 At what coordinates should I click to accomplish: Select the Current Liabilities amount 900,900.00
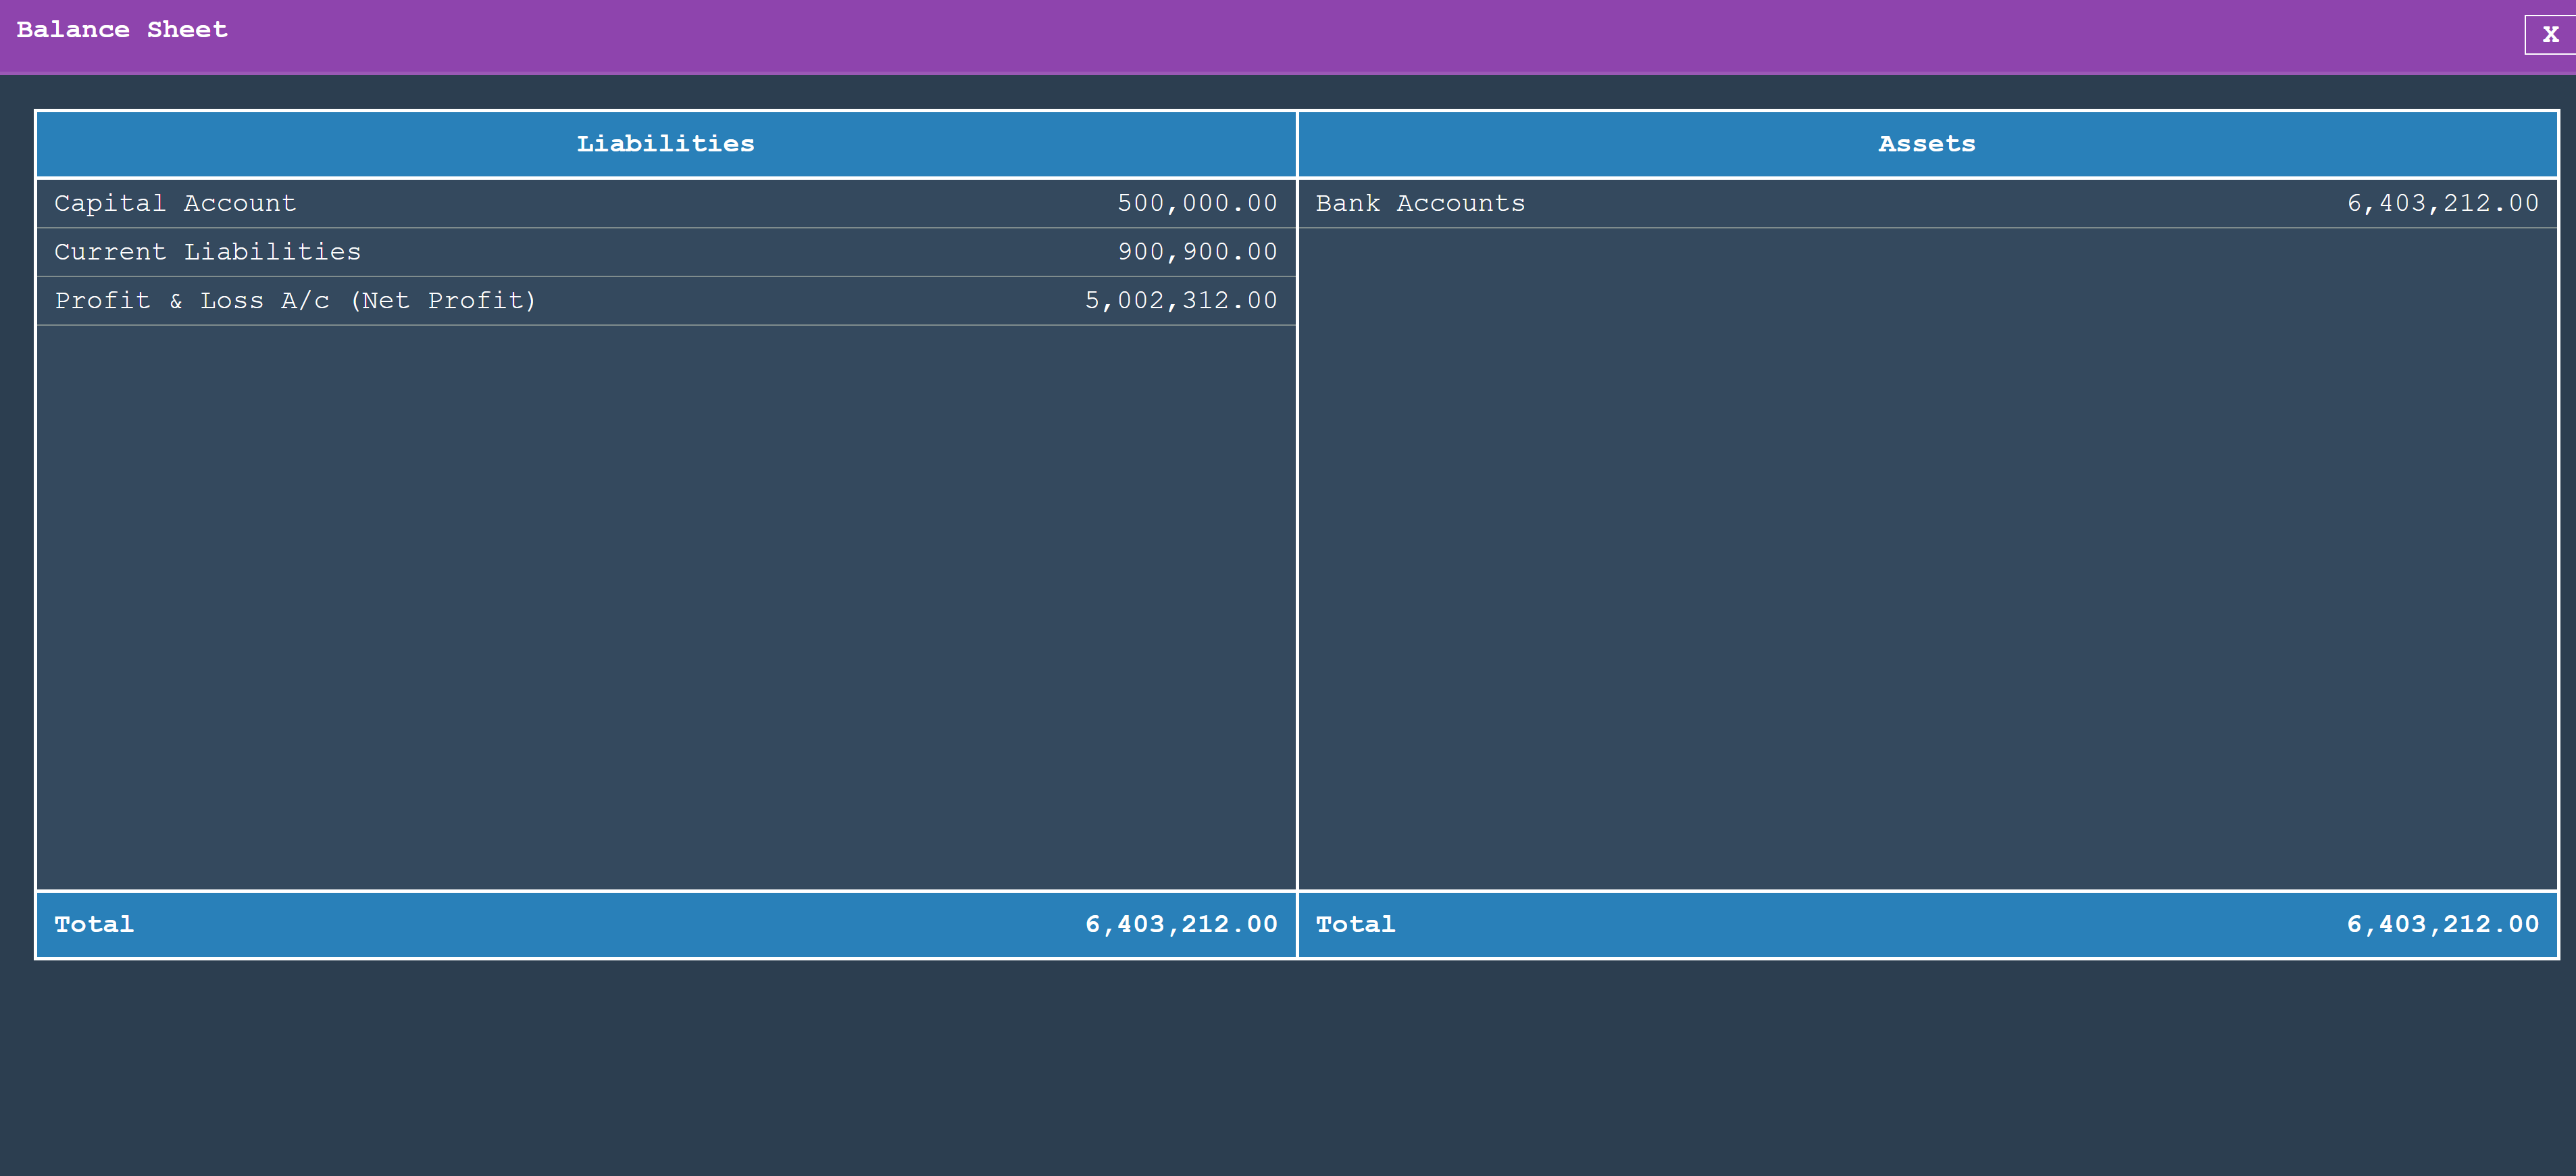1197,252
